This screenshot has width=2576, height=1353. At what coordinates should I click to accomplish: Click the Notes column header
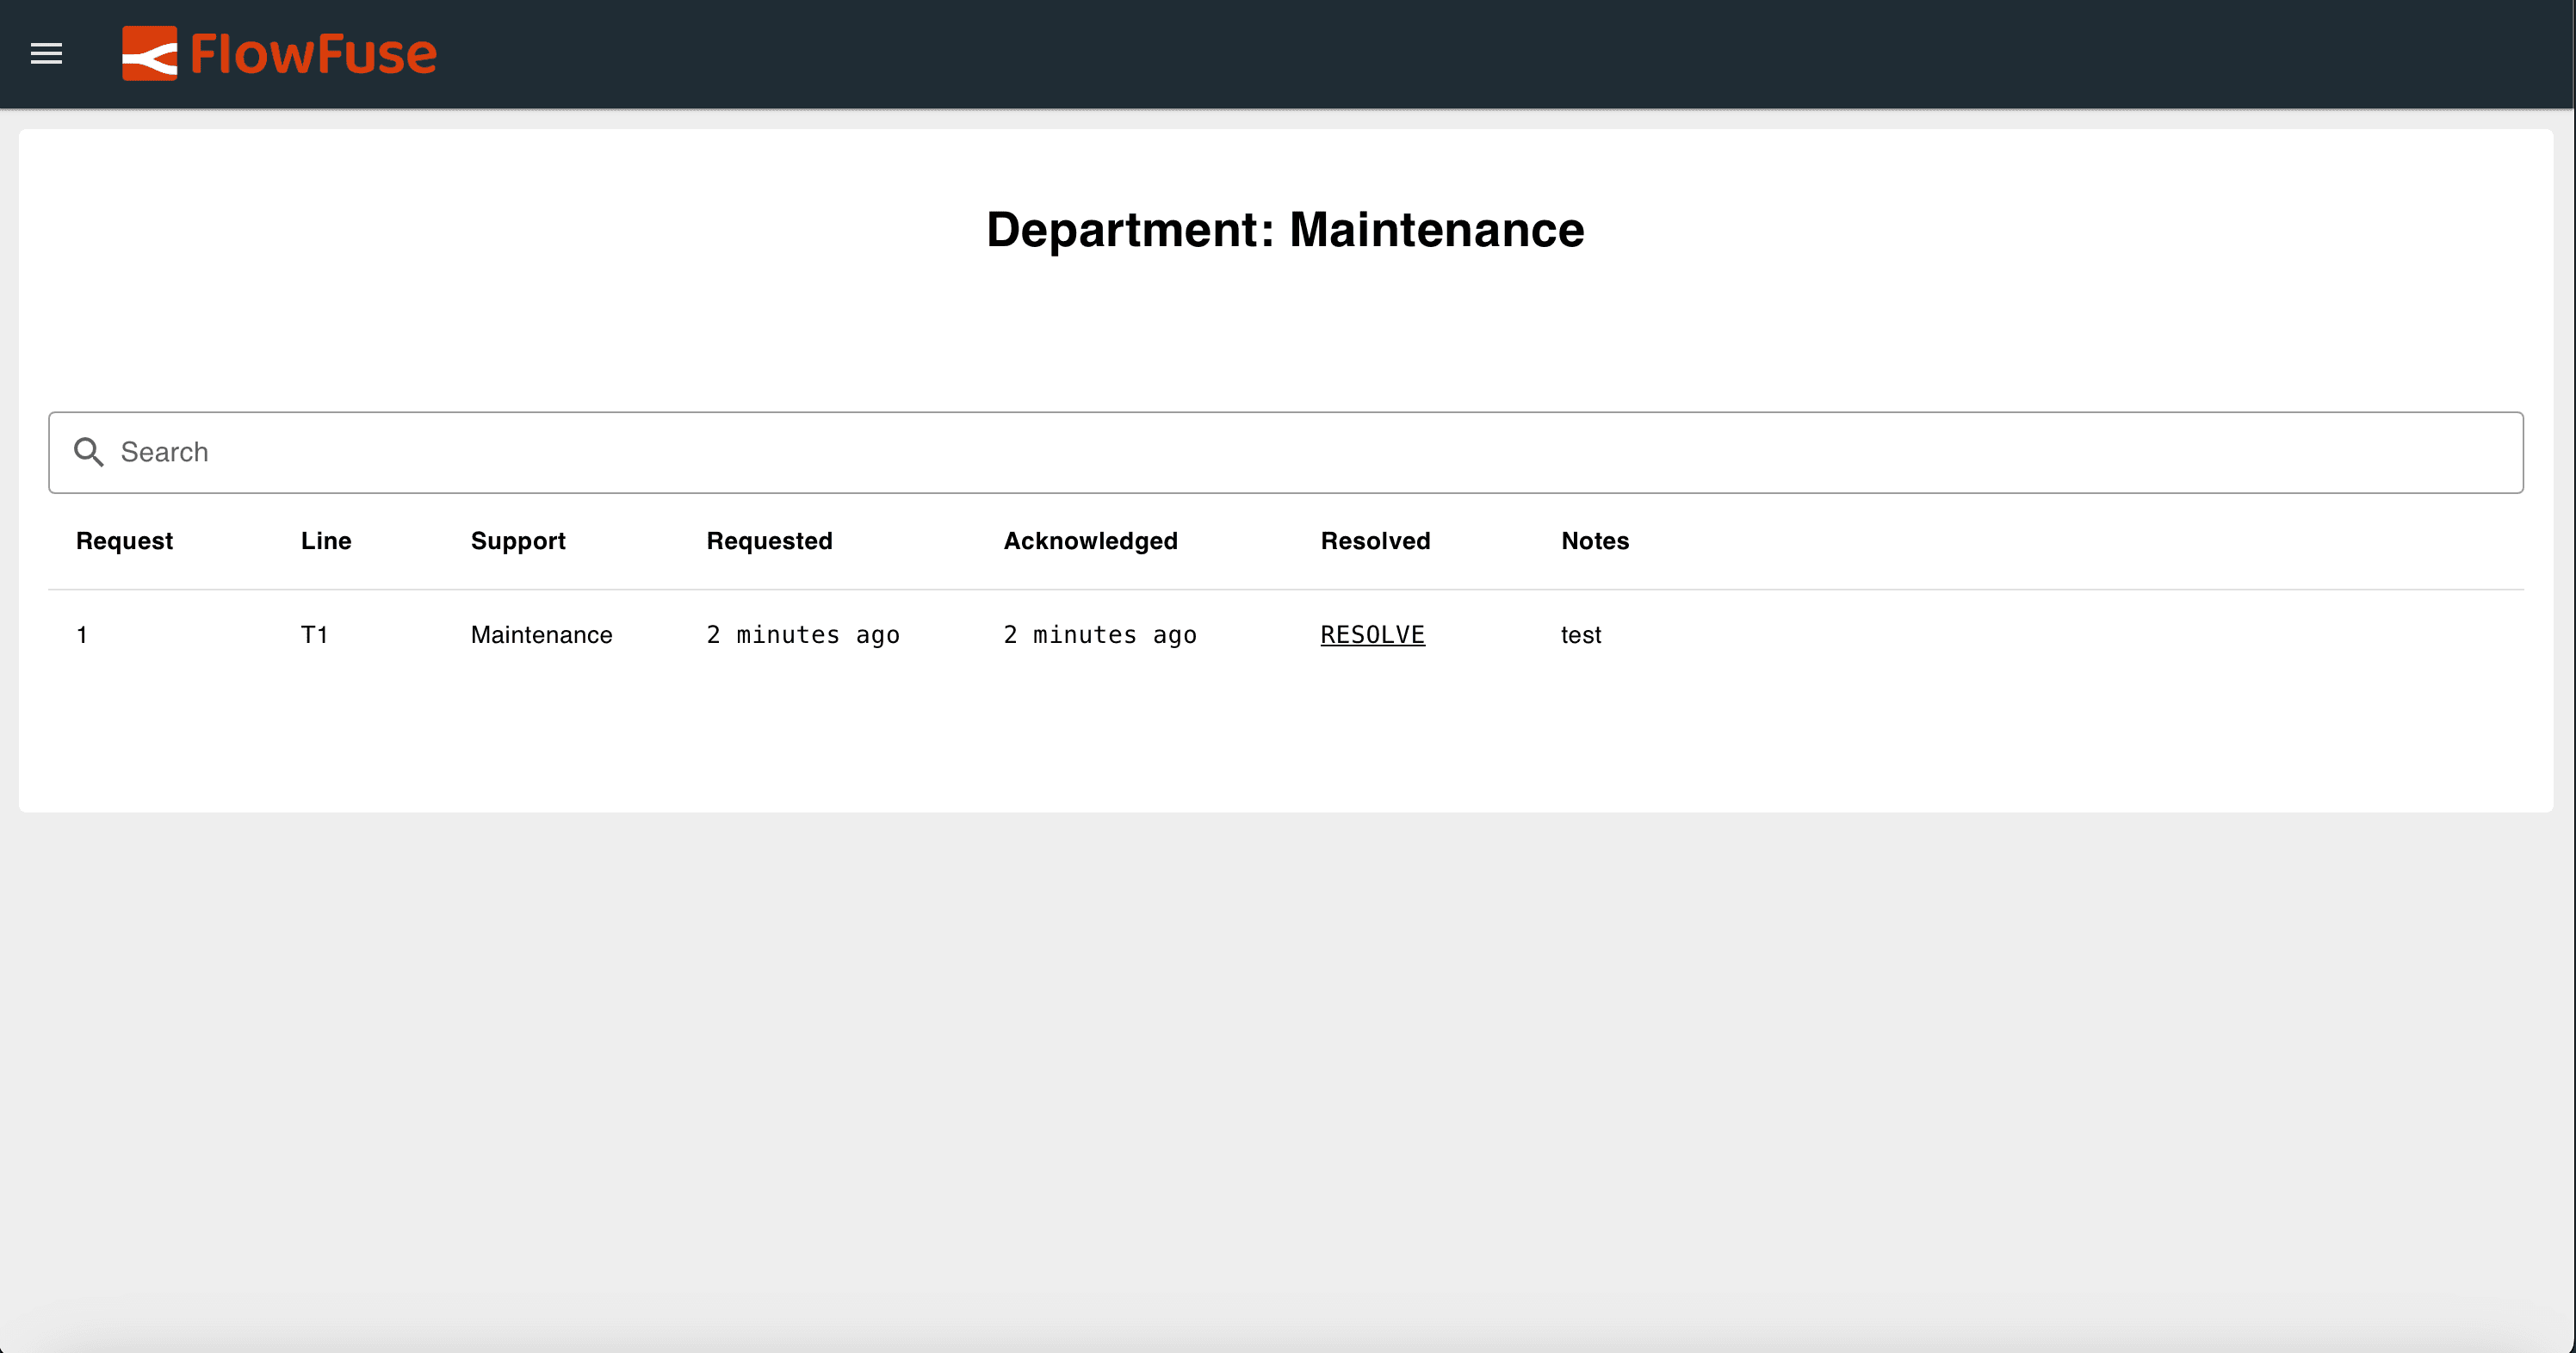pos(1594,541)
